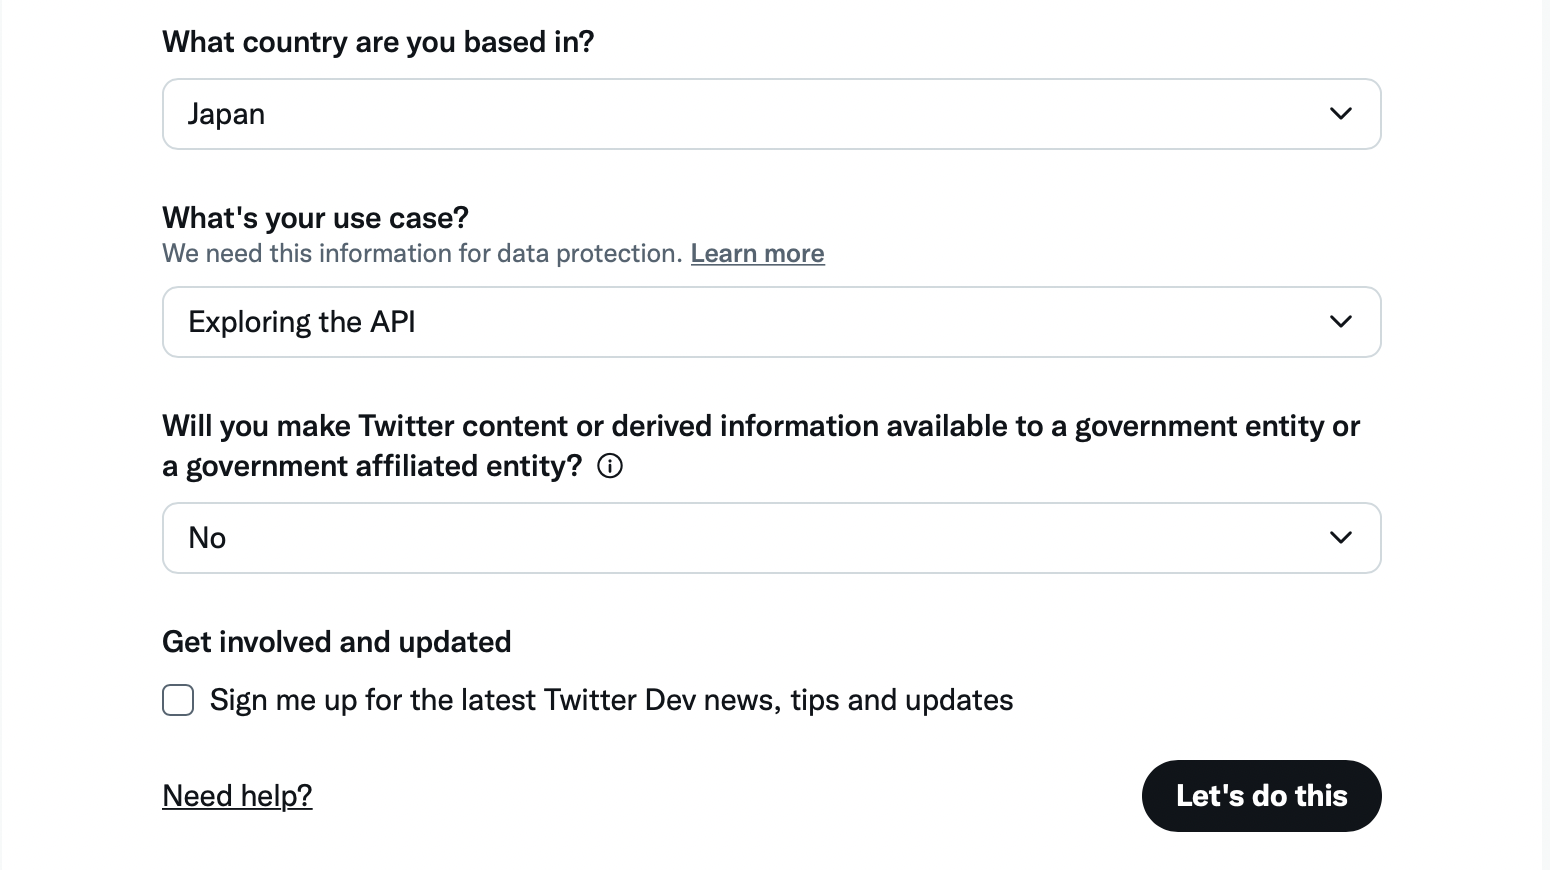Click the chevron arrow in the No field
The width and height of the screenshot is (1550, 870).
pos(1340,538)
